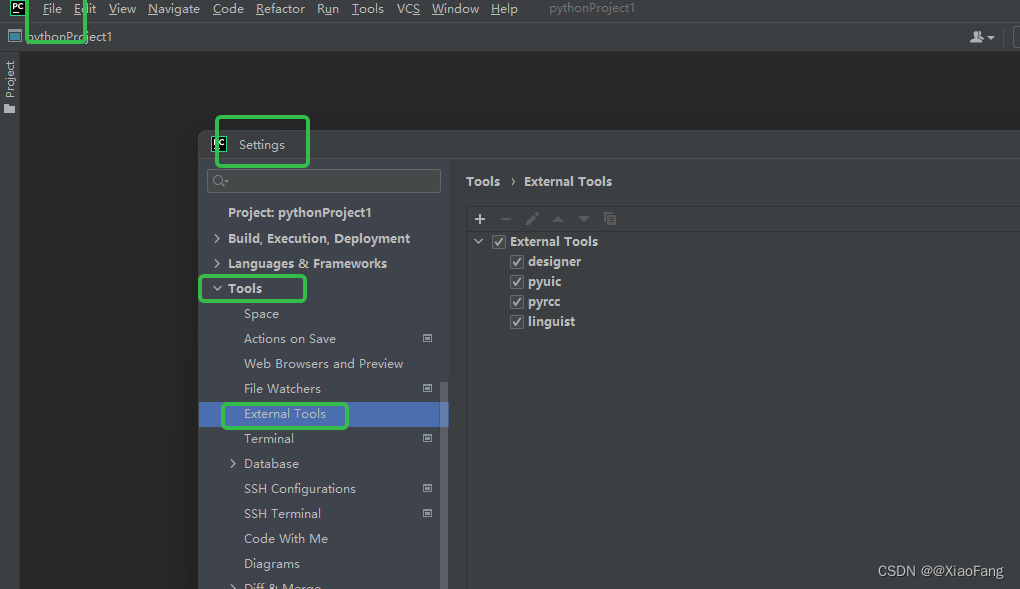Image resolution: width=1020 pixels, height=589 pixels.
Task: Click the project marker icon beside Terminal
Action: (x=427, y=439)
